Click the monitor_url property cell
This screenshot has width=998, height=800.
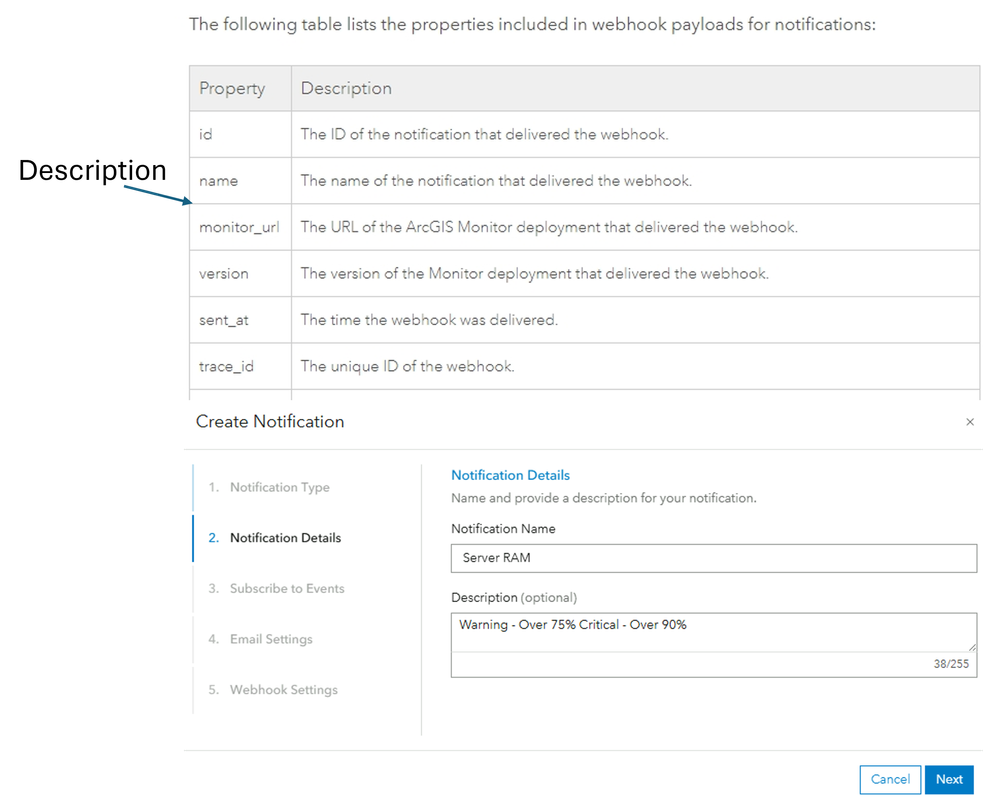(239, 227)
